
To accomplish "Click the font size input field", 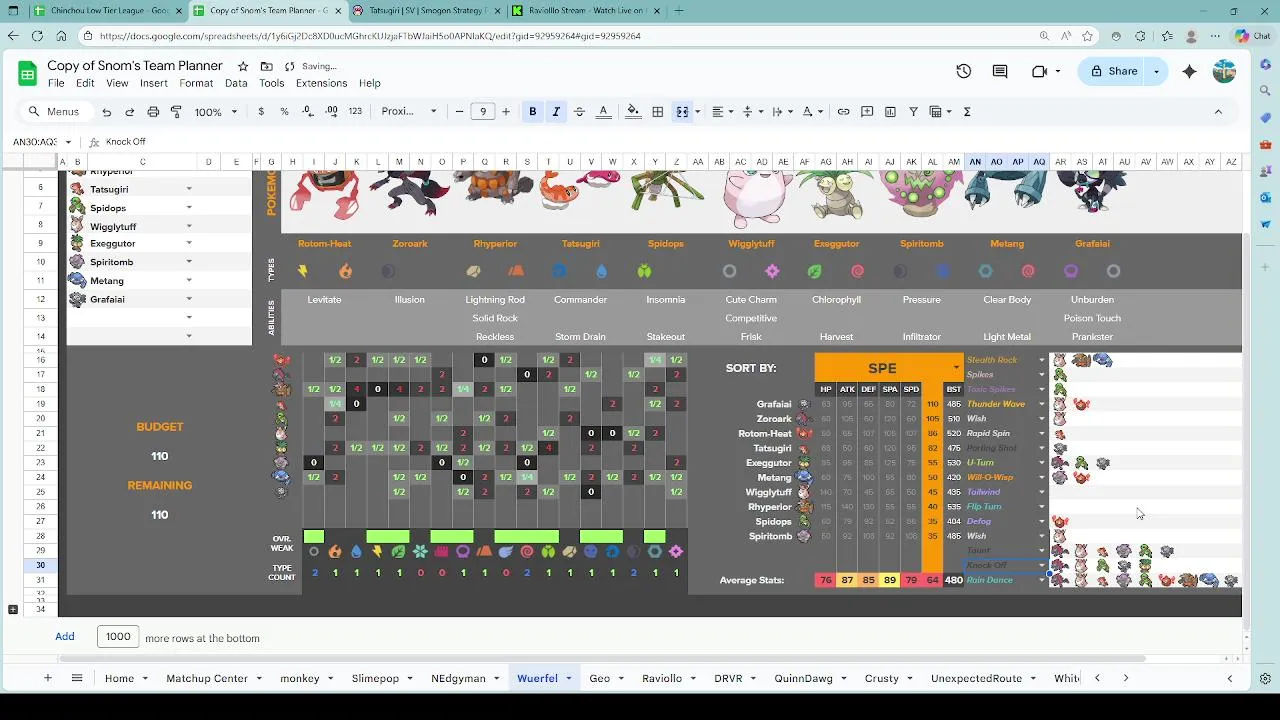I will point(483,112).
